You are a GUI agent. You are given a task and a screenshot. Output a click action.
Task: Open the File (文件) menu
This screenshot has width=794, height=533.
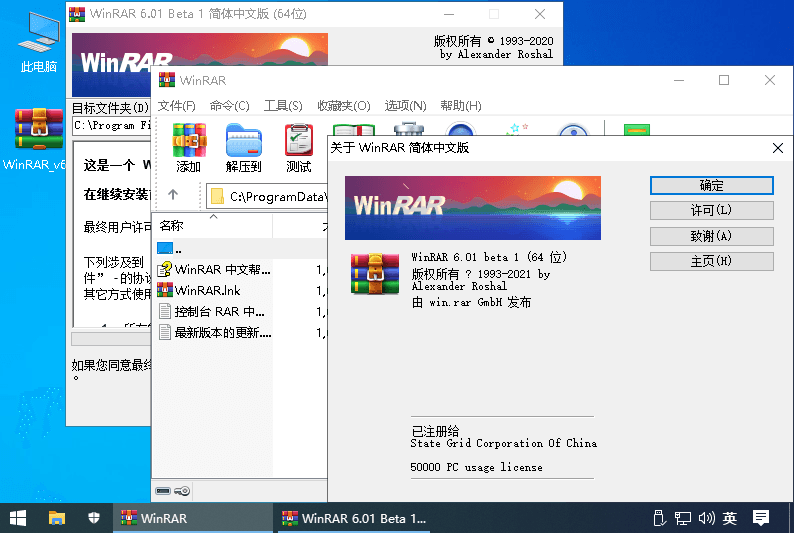[x=176, y=106]
